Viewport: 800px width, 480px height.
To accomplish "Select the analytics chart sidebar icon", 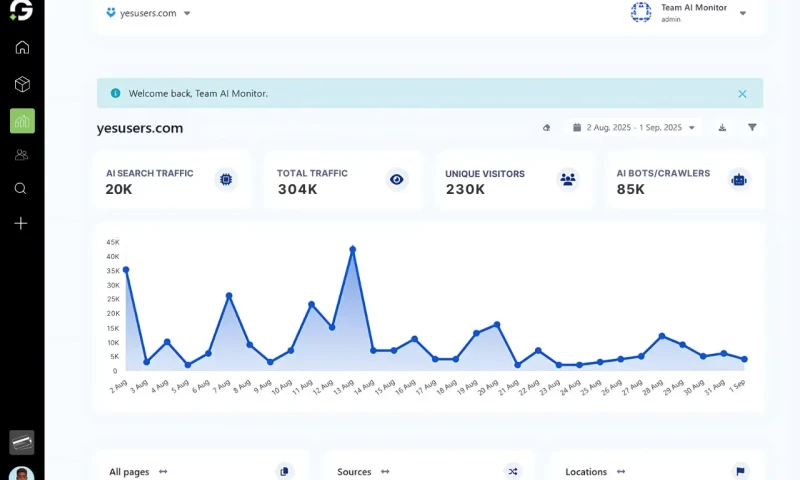I will [22, 121].
